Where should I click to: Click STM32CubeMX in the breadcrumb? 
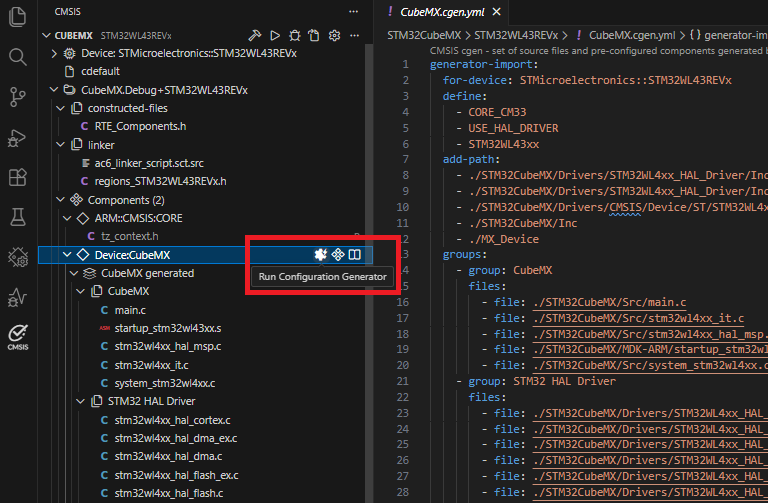(x=424, y=35)
